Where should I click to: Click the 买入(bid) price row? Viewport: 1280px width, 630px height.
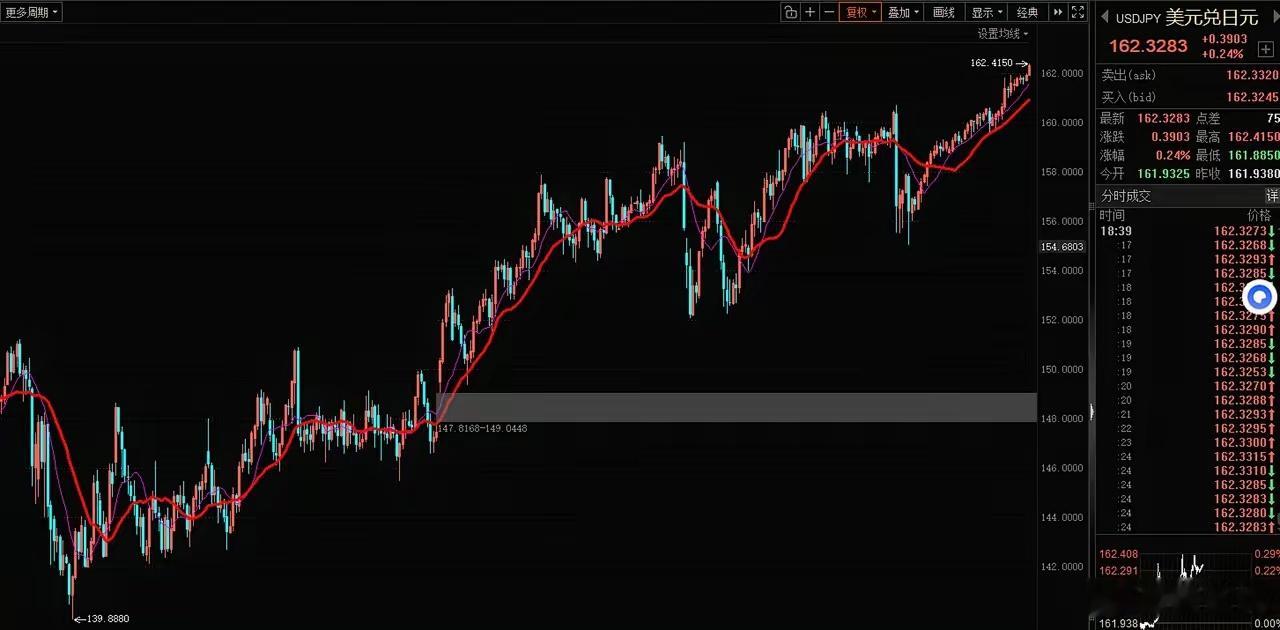(x=1188, y=97)
